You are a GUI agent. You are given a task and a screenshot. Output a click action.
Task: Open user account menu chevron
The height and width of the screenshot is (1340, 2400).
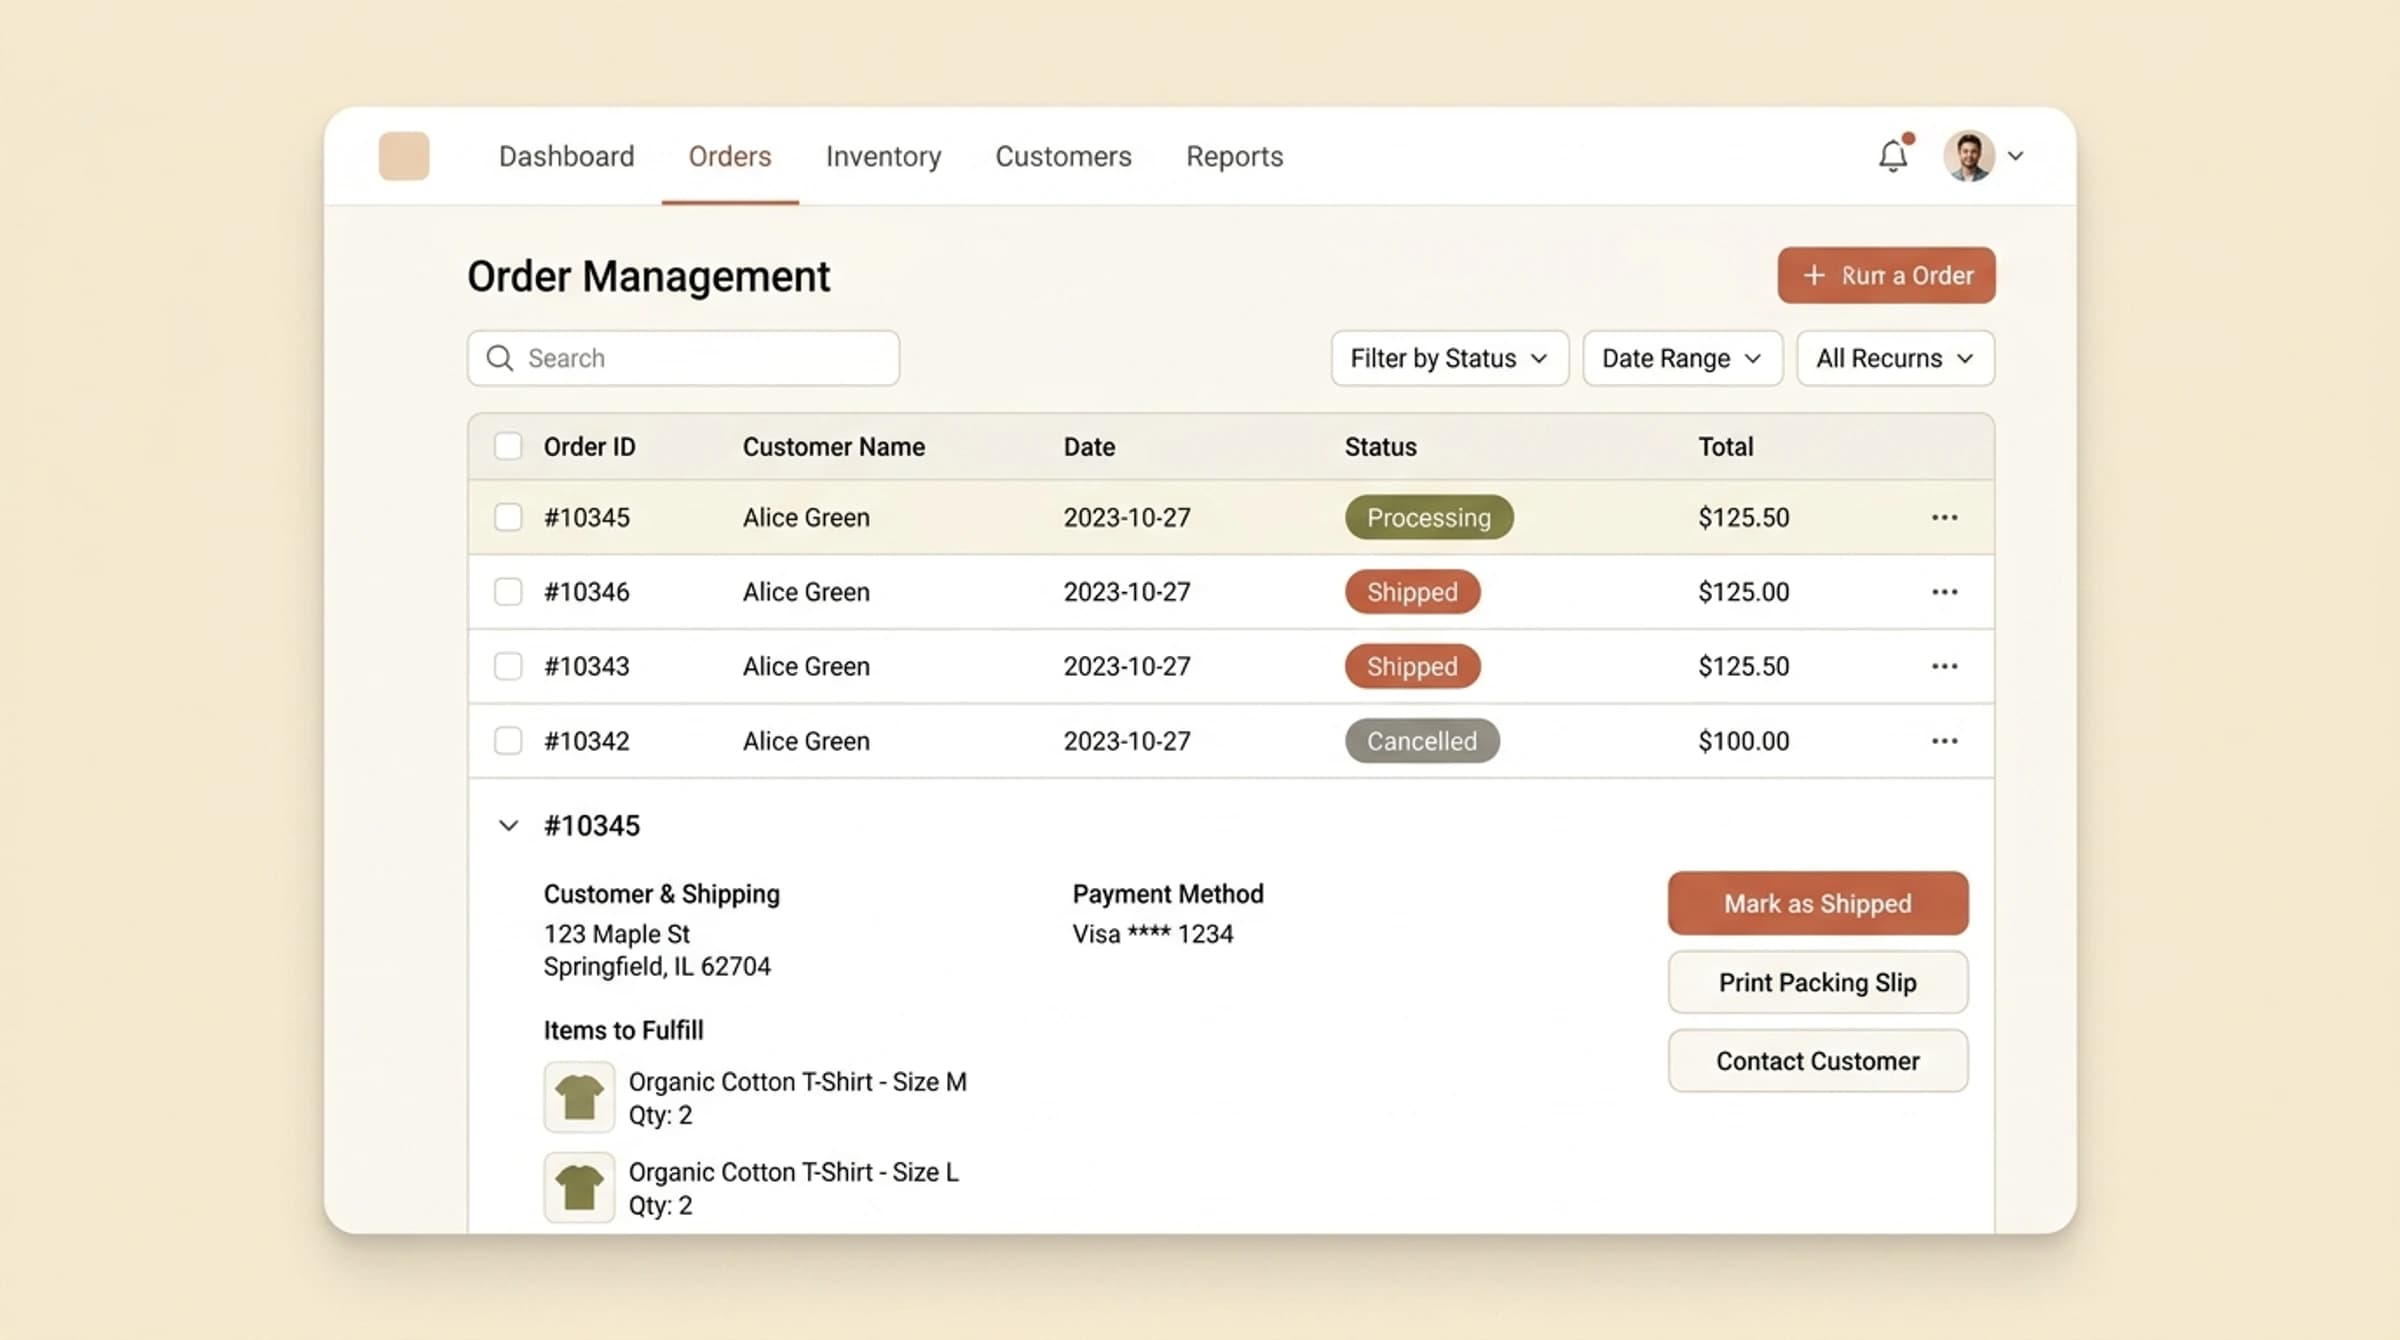tap(2016, 156)
